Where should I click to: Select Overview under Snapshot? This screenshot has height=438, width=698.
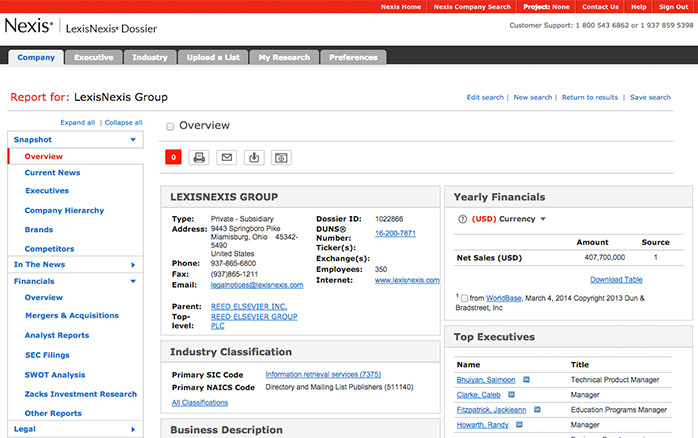(x=44, y=156)
